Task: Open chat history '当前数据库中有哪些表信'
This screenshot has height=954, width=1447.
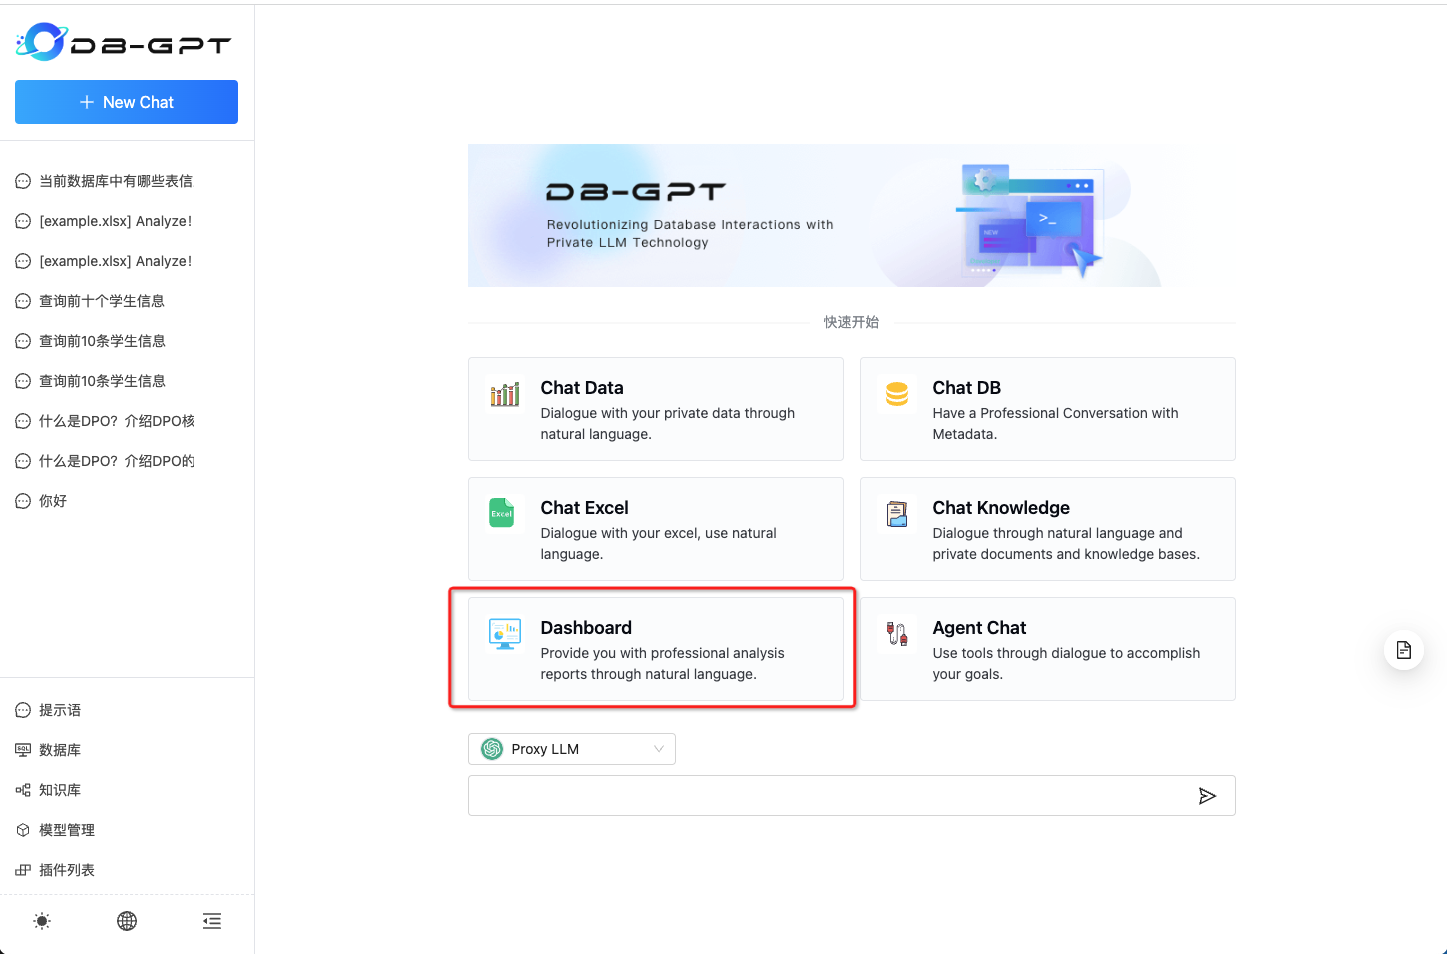Action: click(x=116, y=181)
